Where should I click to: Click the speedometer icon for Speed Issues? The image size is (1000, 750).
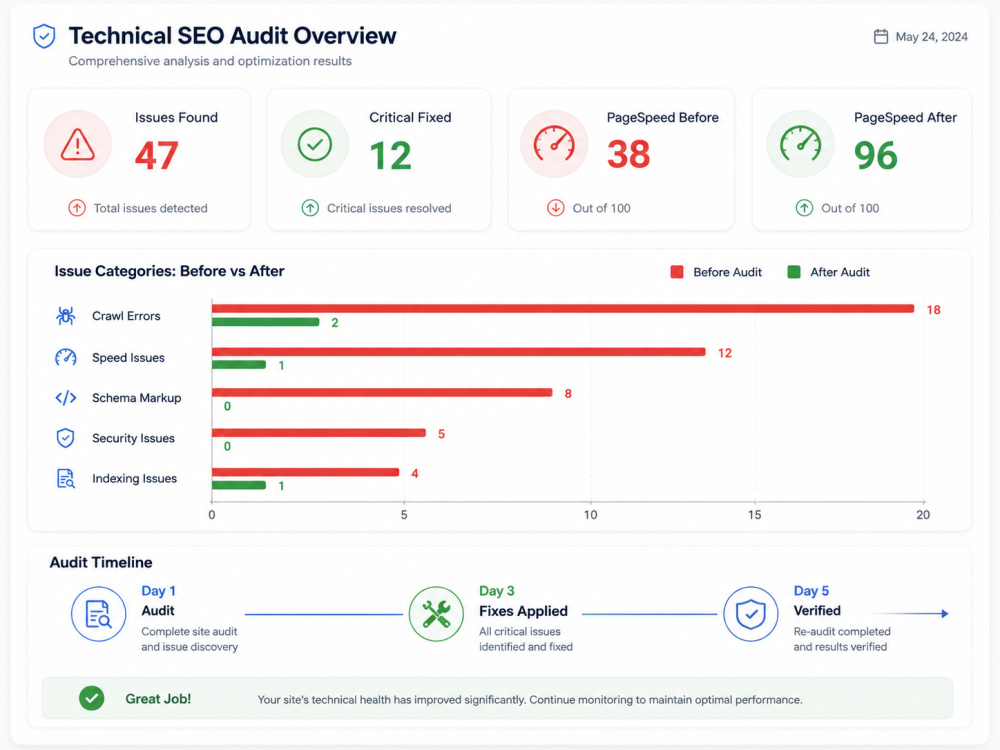click(66, 357)
